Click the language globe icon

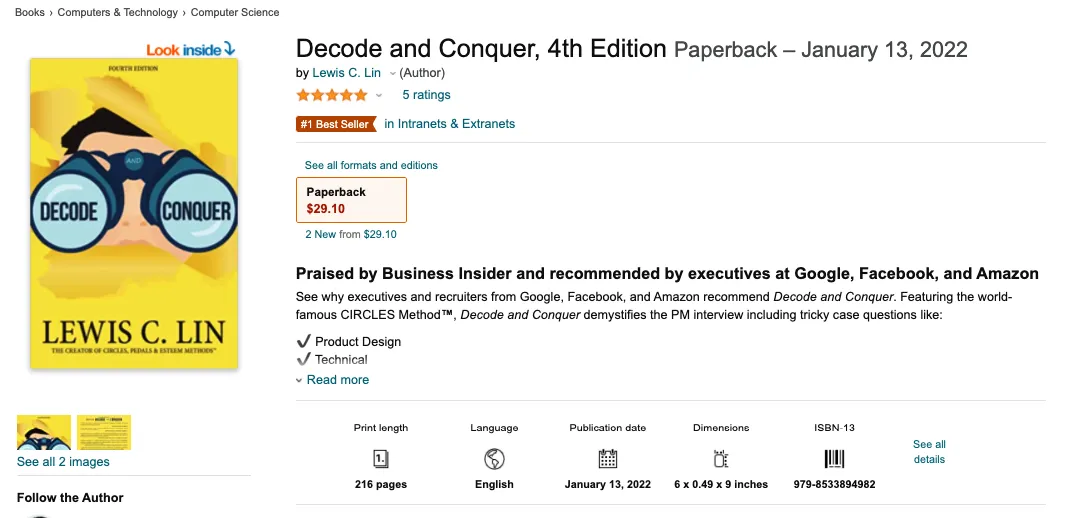tap(494, 459)
